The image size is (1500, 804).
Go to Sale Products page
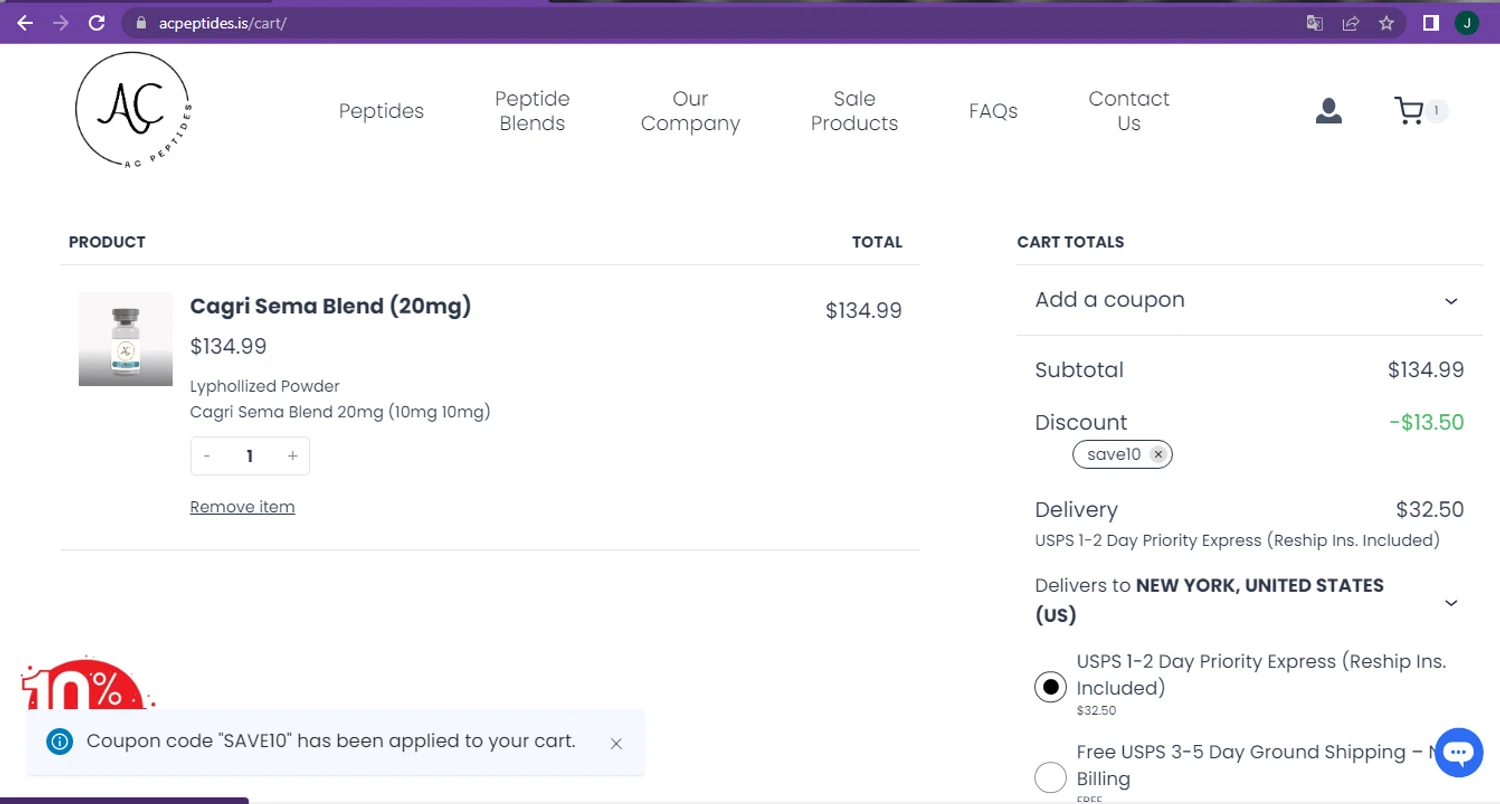click(x=854, y=111)
